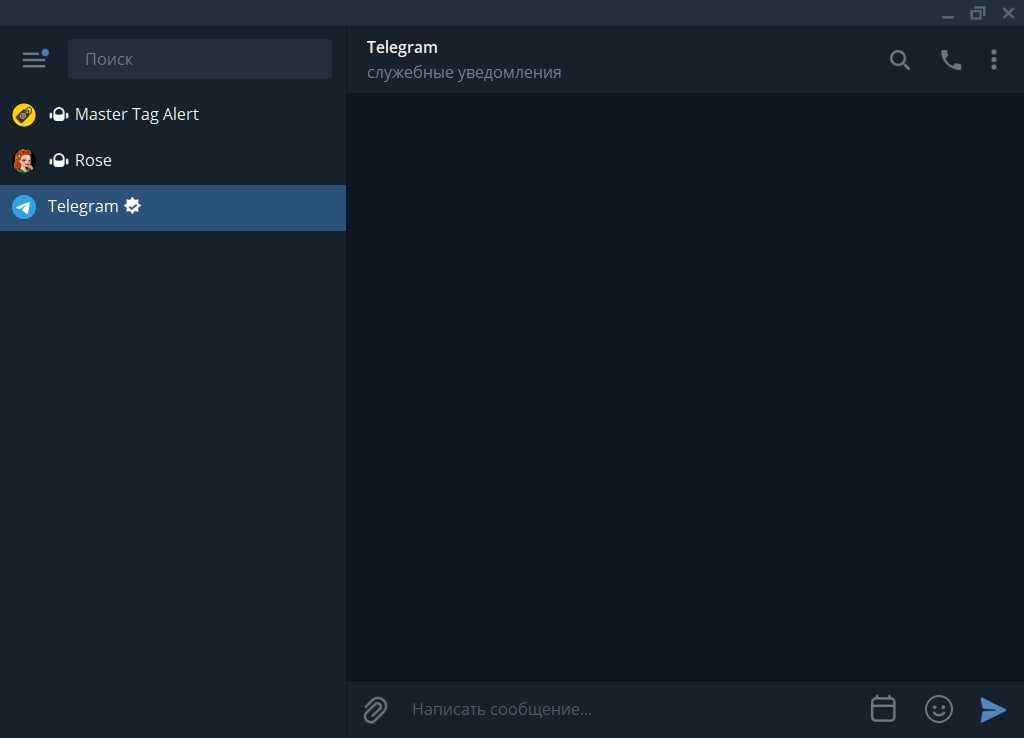Open the scheduled messages calendar icon
This screenshot has width=1024, height=738.
pyautogui.click(x=883, y=709)
